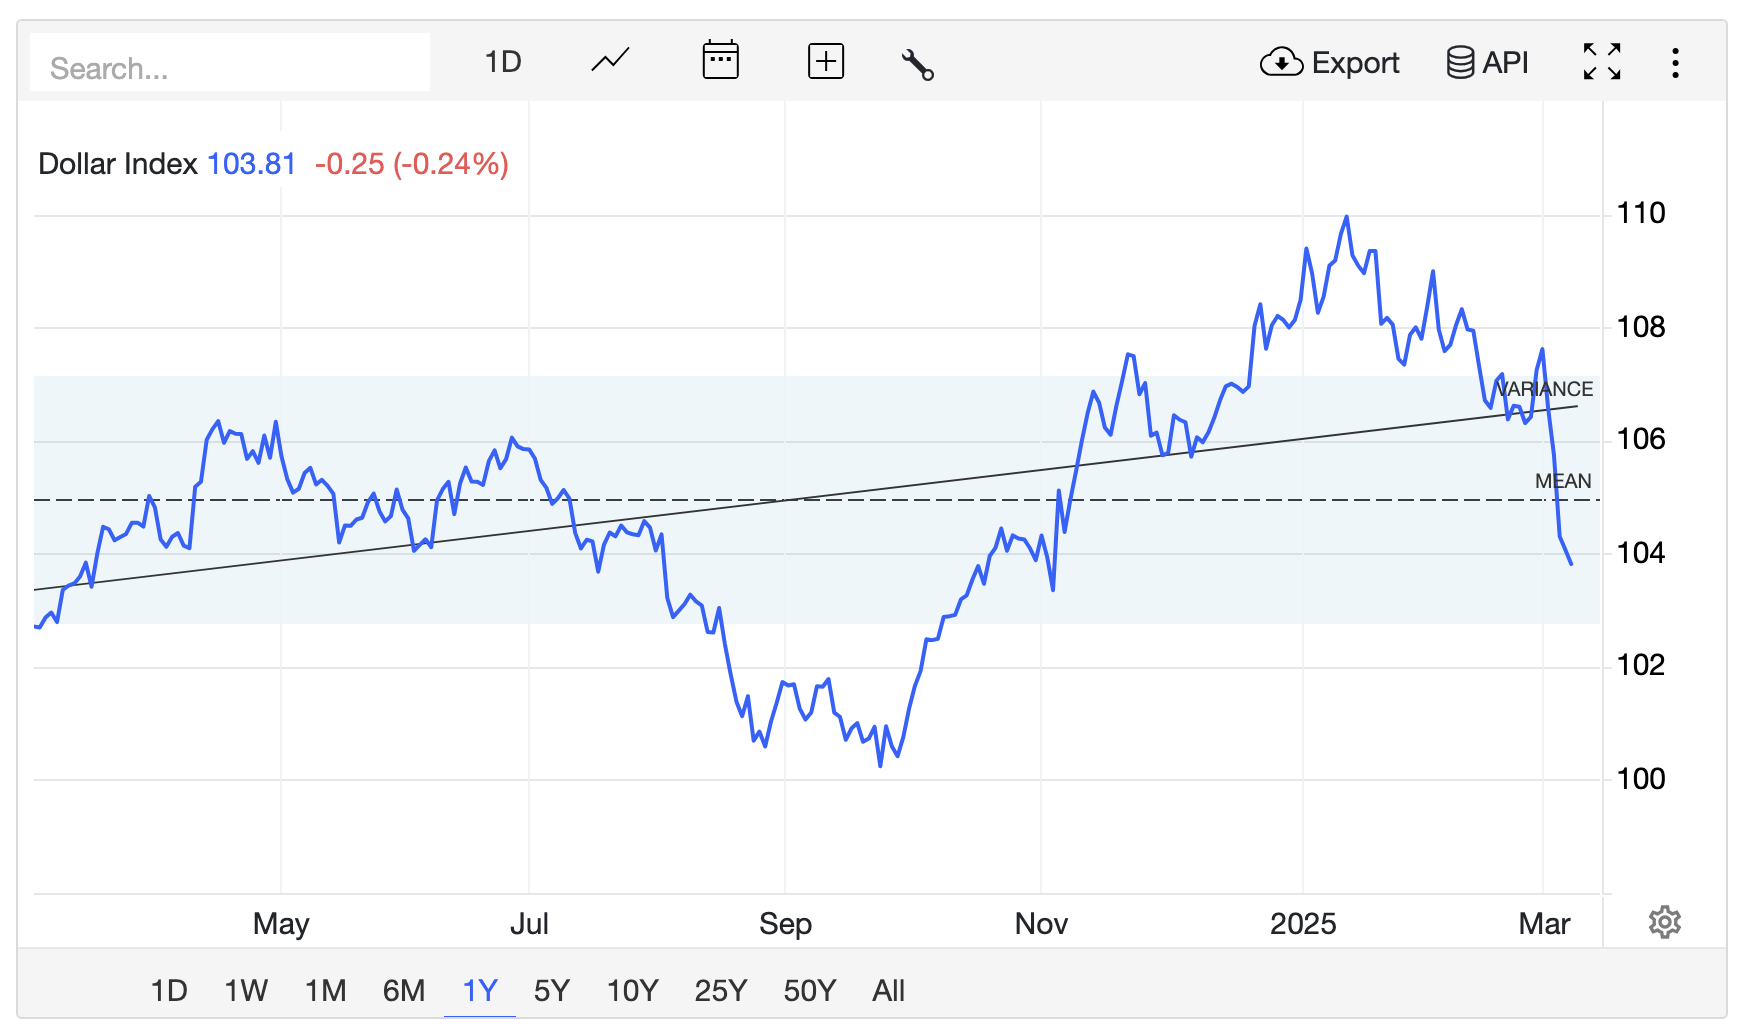Click the 103.81 current value
The width and height of the screenshot is (1746, 1034).
pyautogui.click(x=251, y=164)
